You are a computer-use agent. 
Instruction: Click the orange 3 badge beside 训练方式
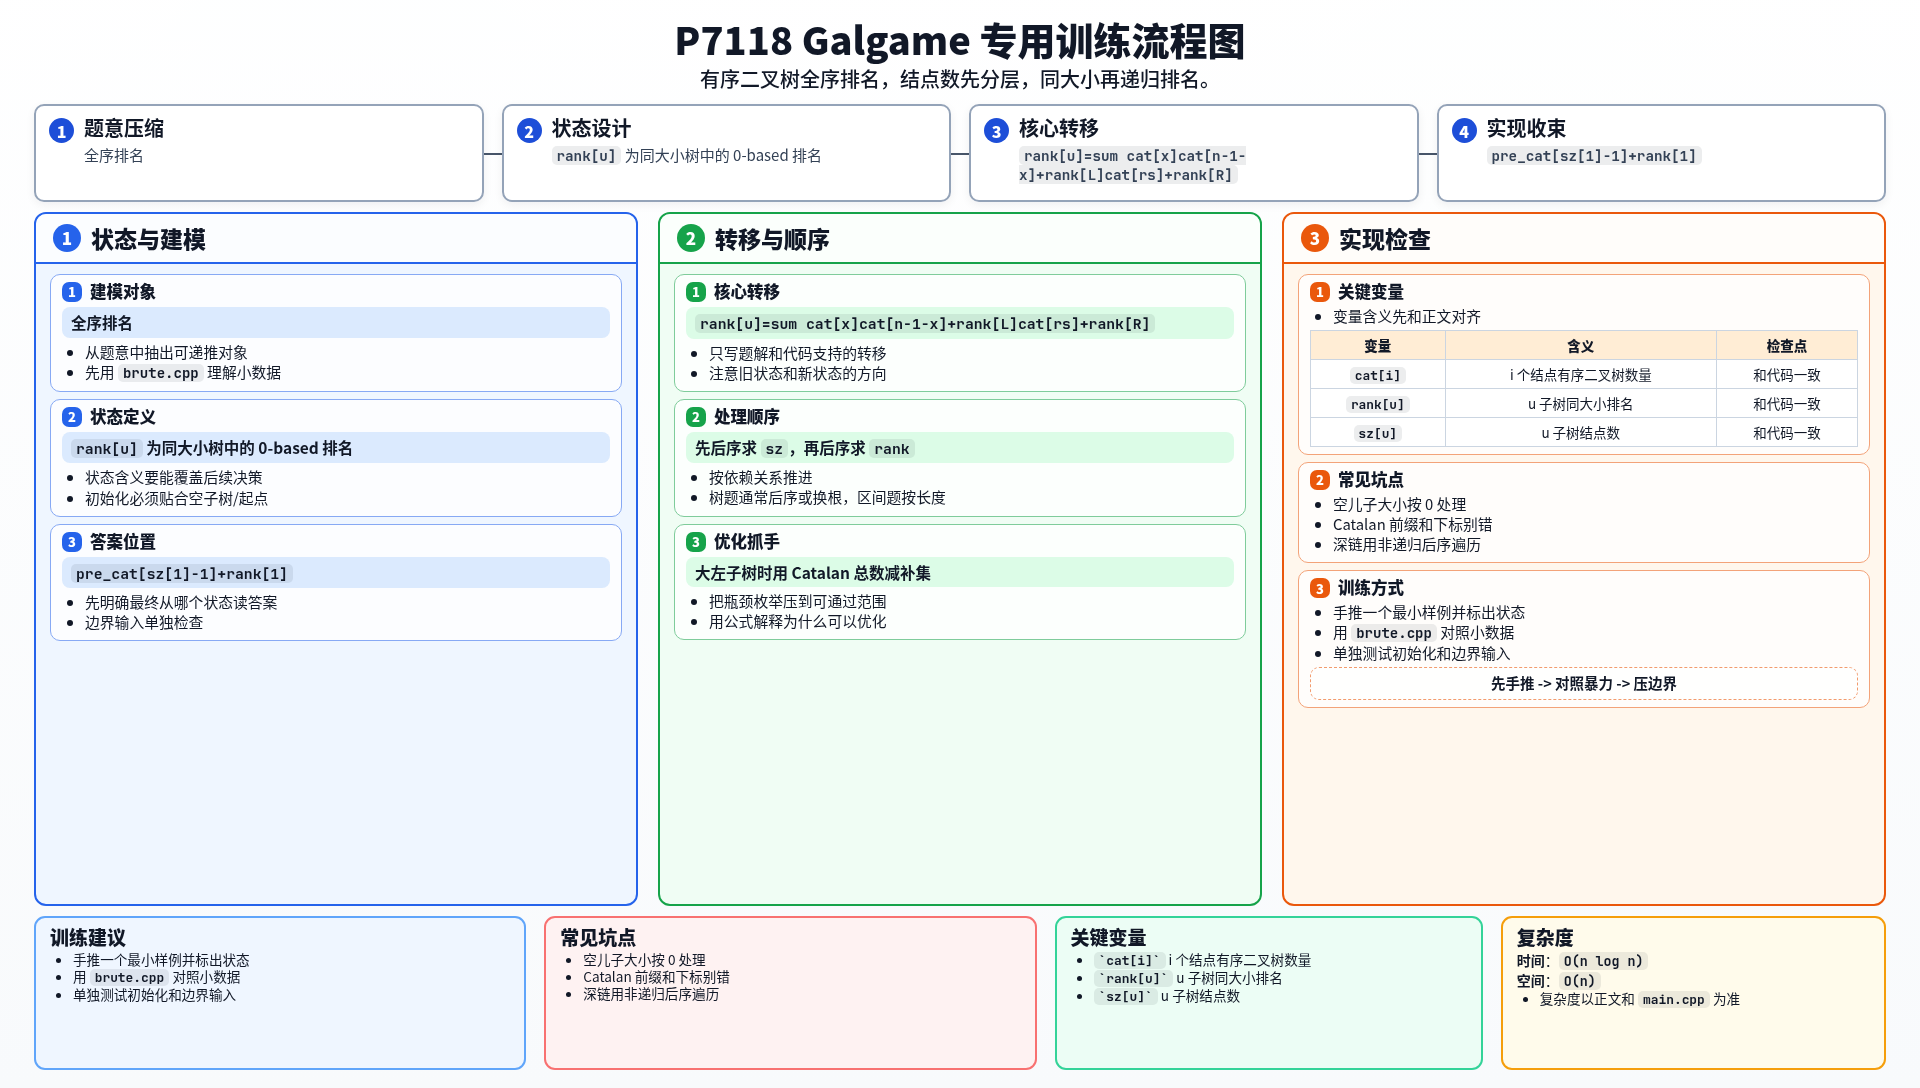pyautogui.click(x=1320, y=588)
